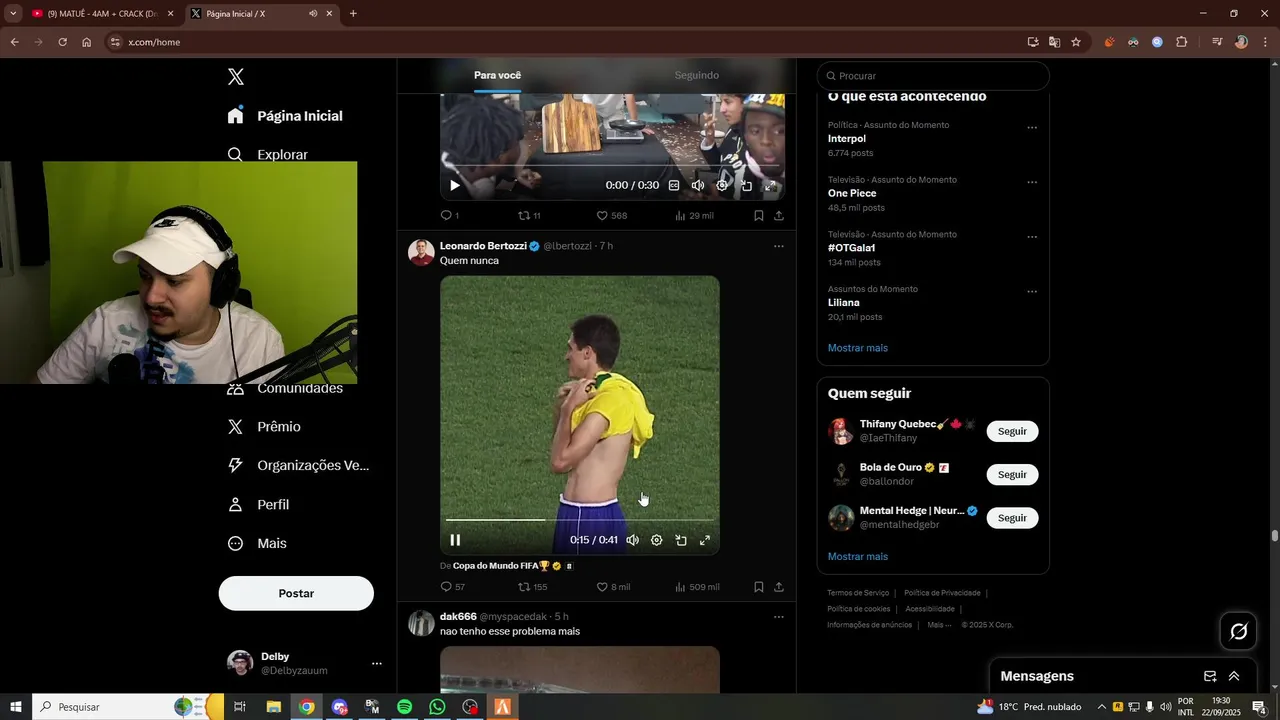The height and width of the screenshot is (720, 1280).
Task: Bookmark the top post
Action: [x=759, y=216]
